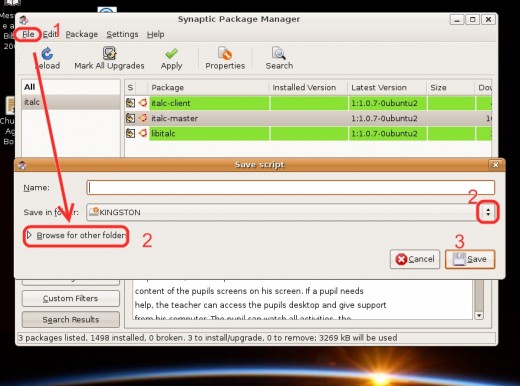Open the Save in folder KINGSTON dropdown

[291, 212]
